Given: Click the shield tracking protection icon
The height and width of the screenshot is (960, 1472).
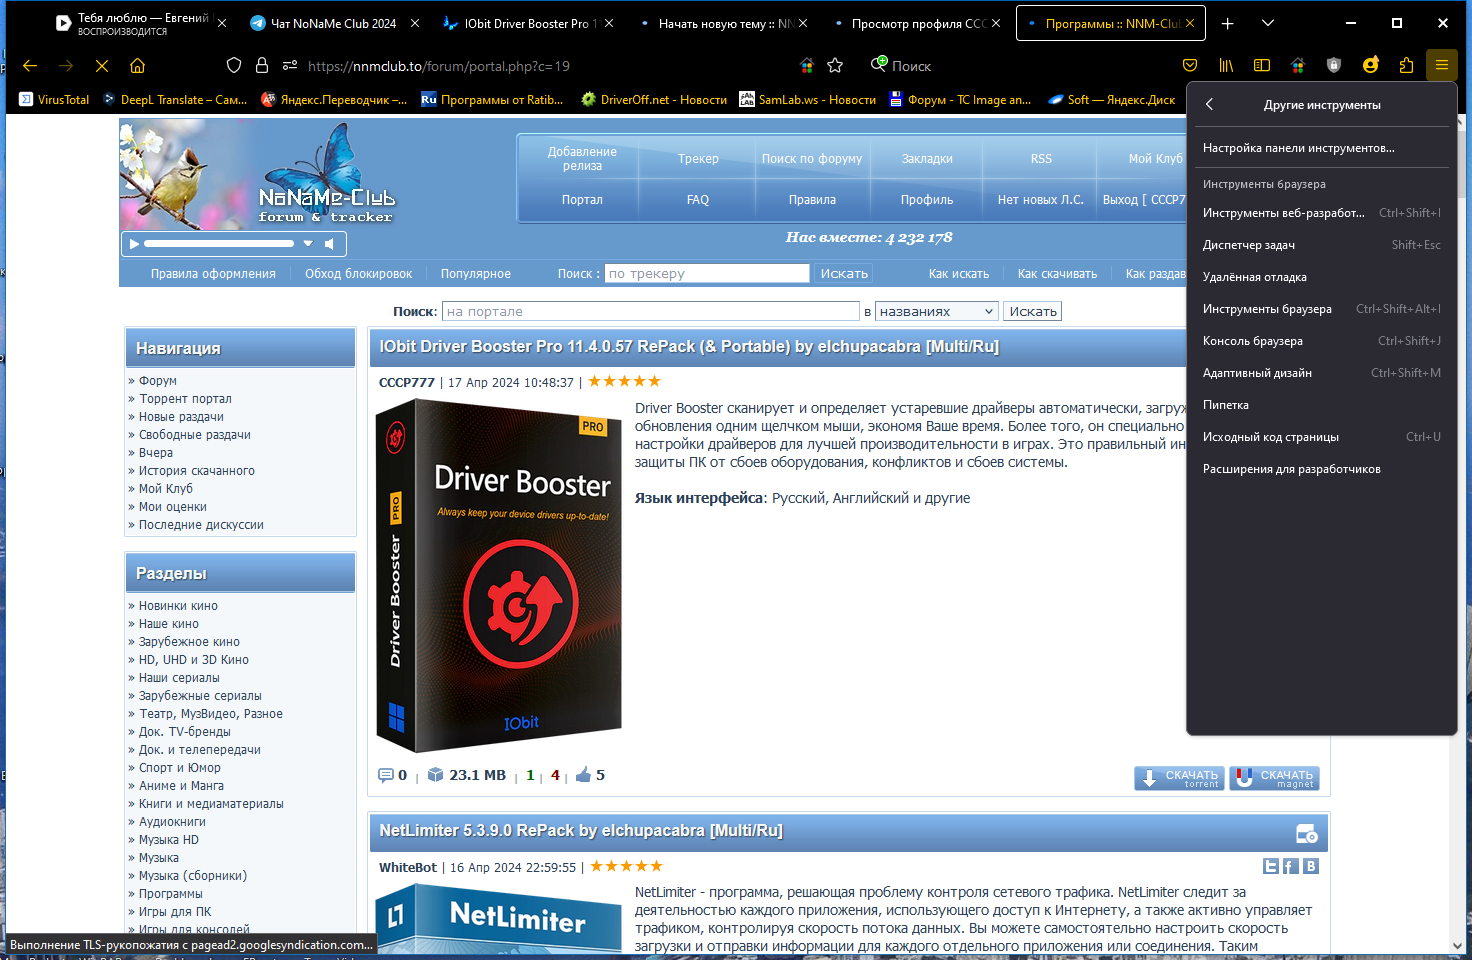Looking at the screenshot, I should [x=234, y=65].
